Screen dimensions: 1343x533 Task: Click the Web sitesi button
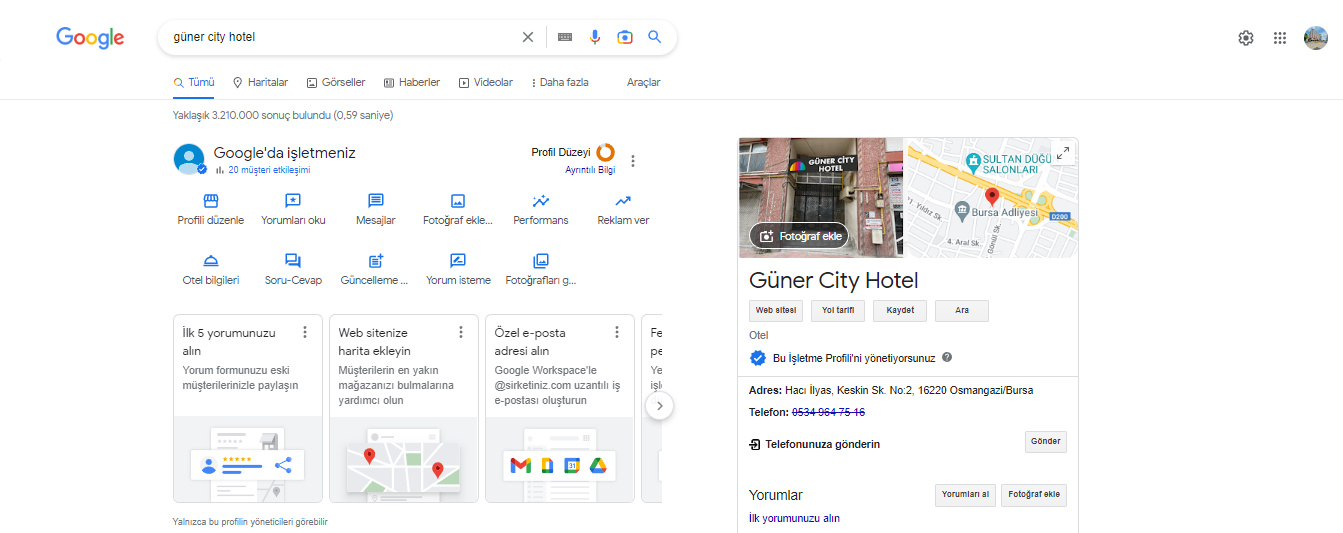[x=776, y=311]
